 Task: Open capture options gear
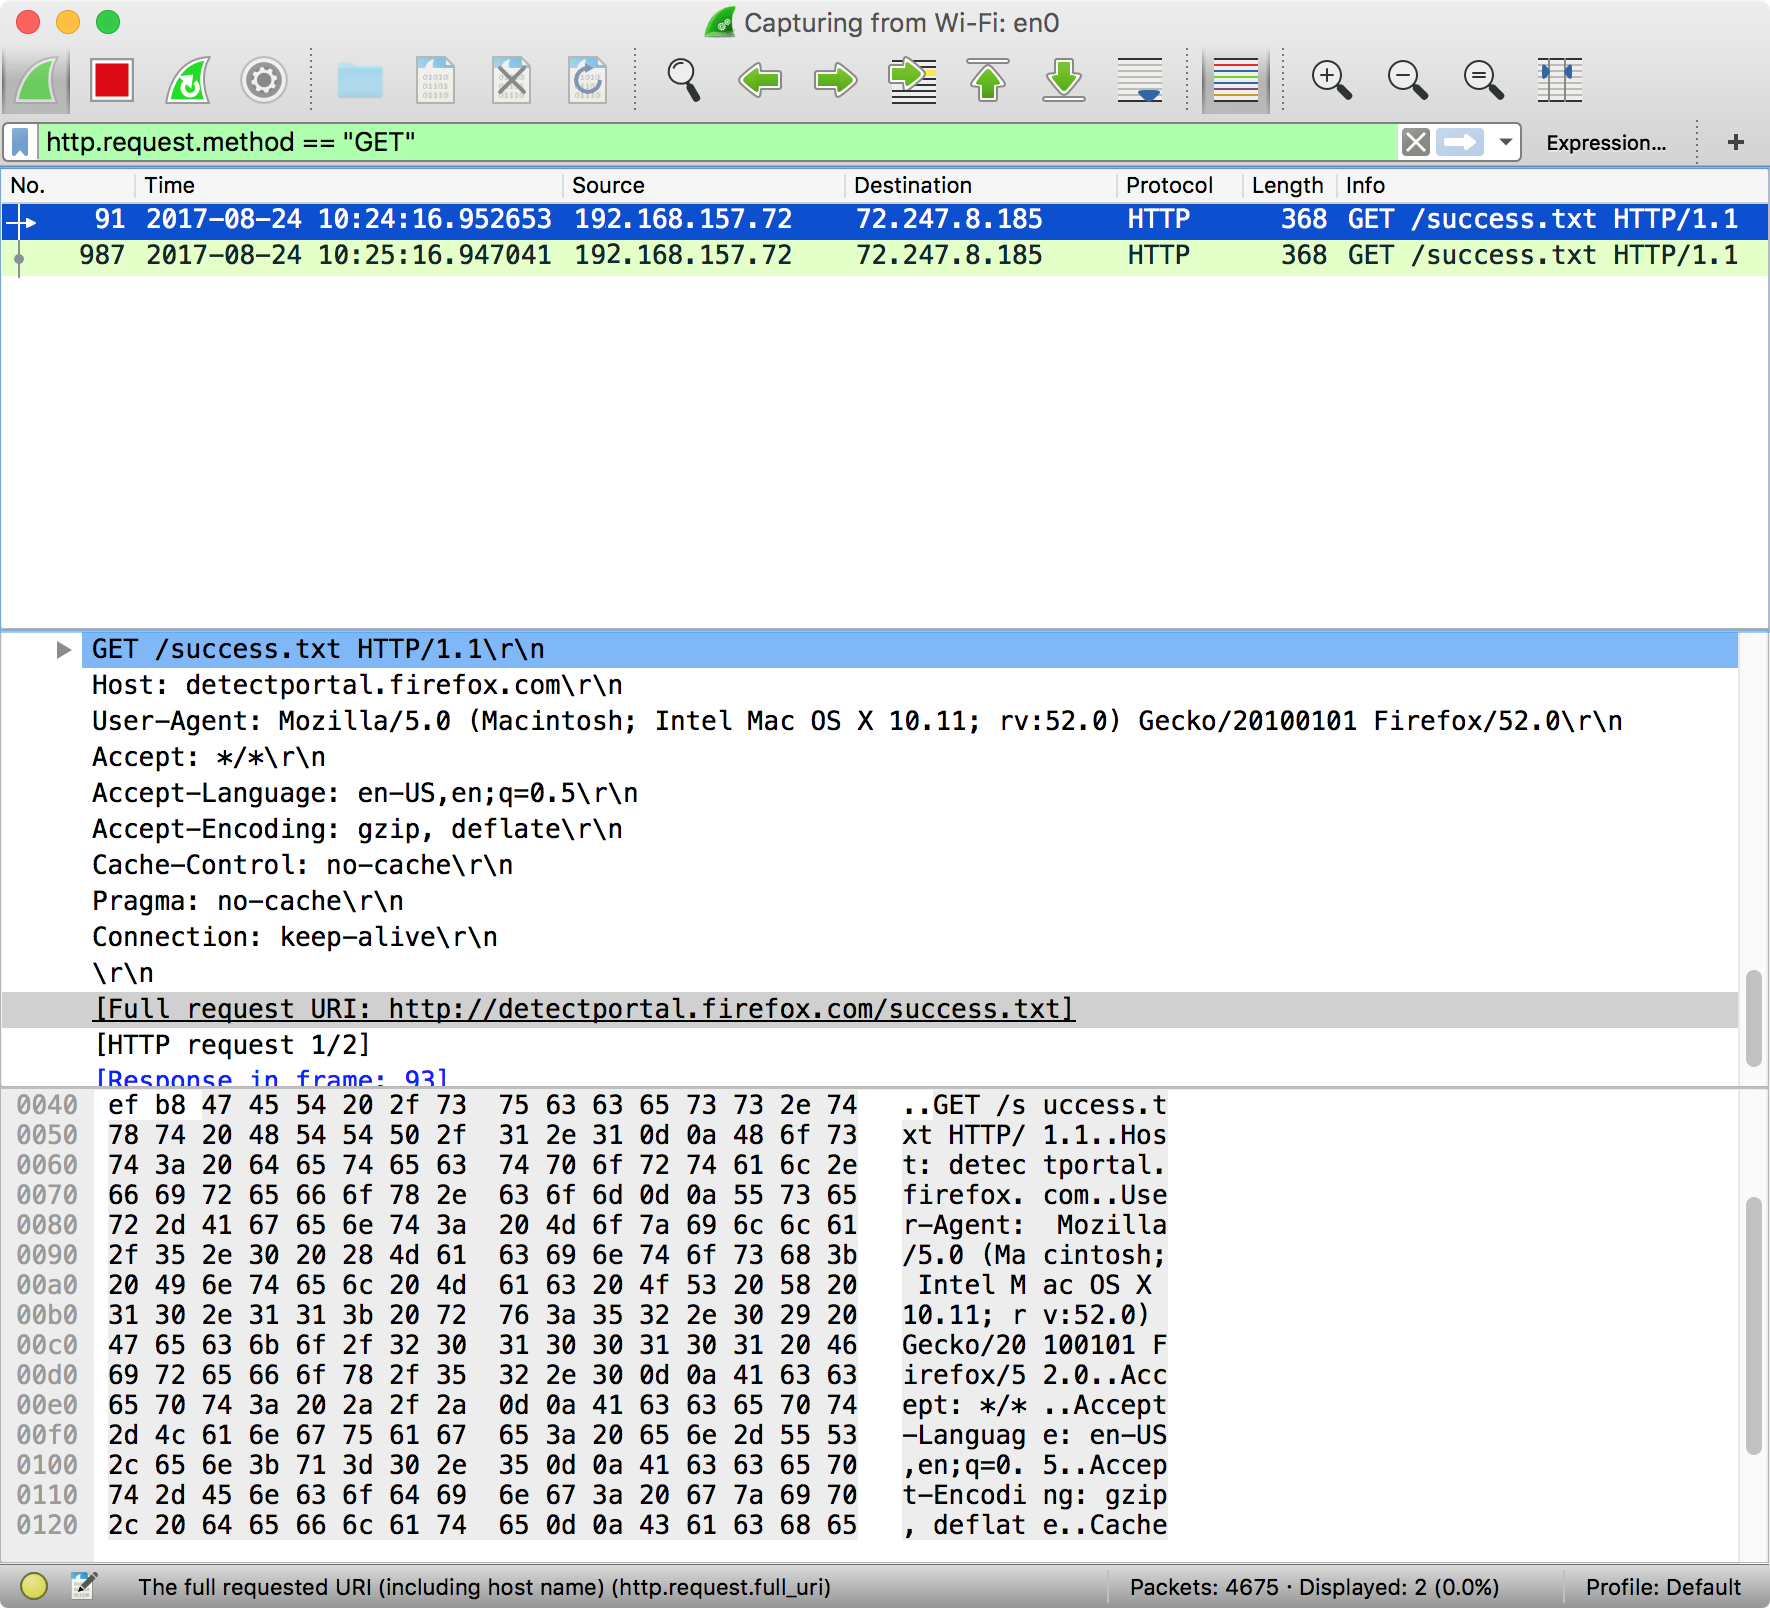pyautogui.click(x=264, y=80)
